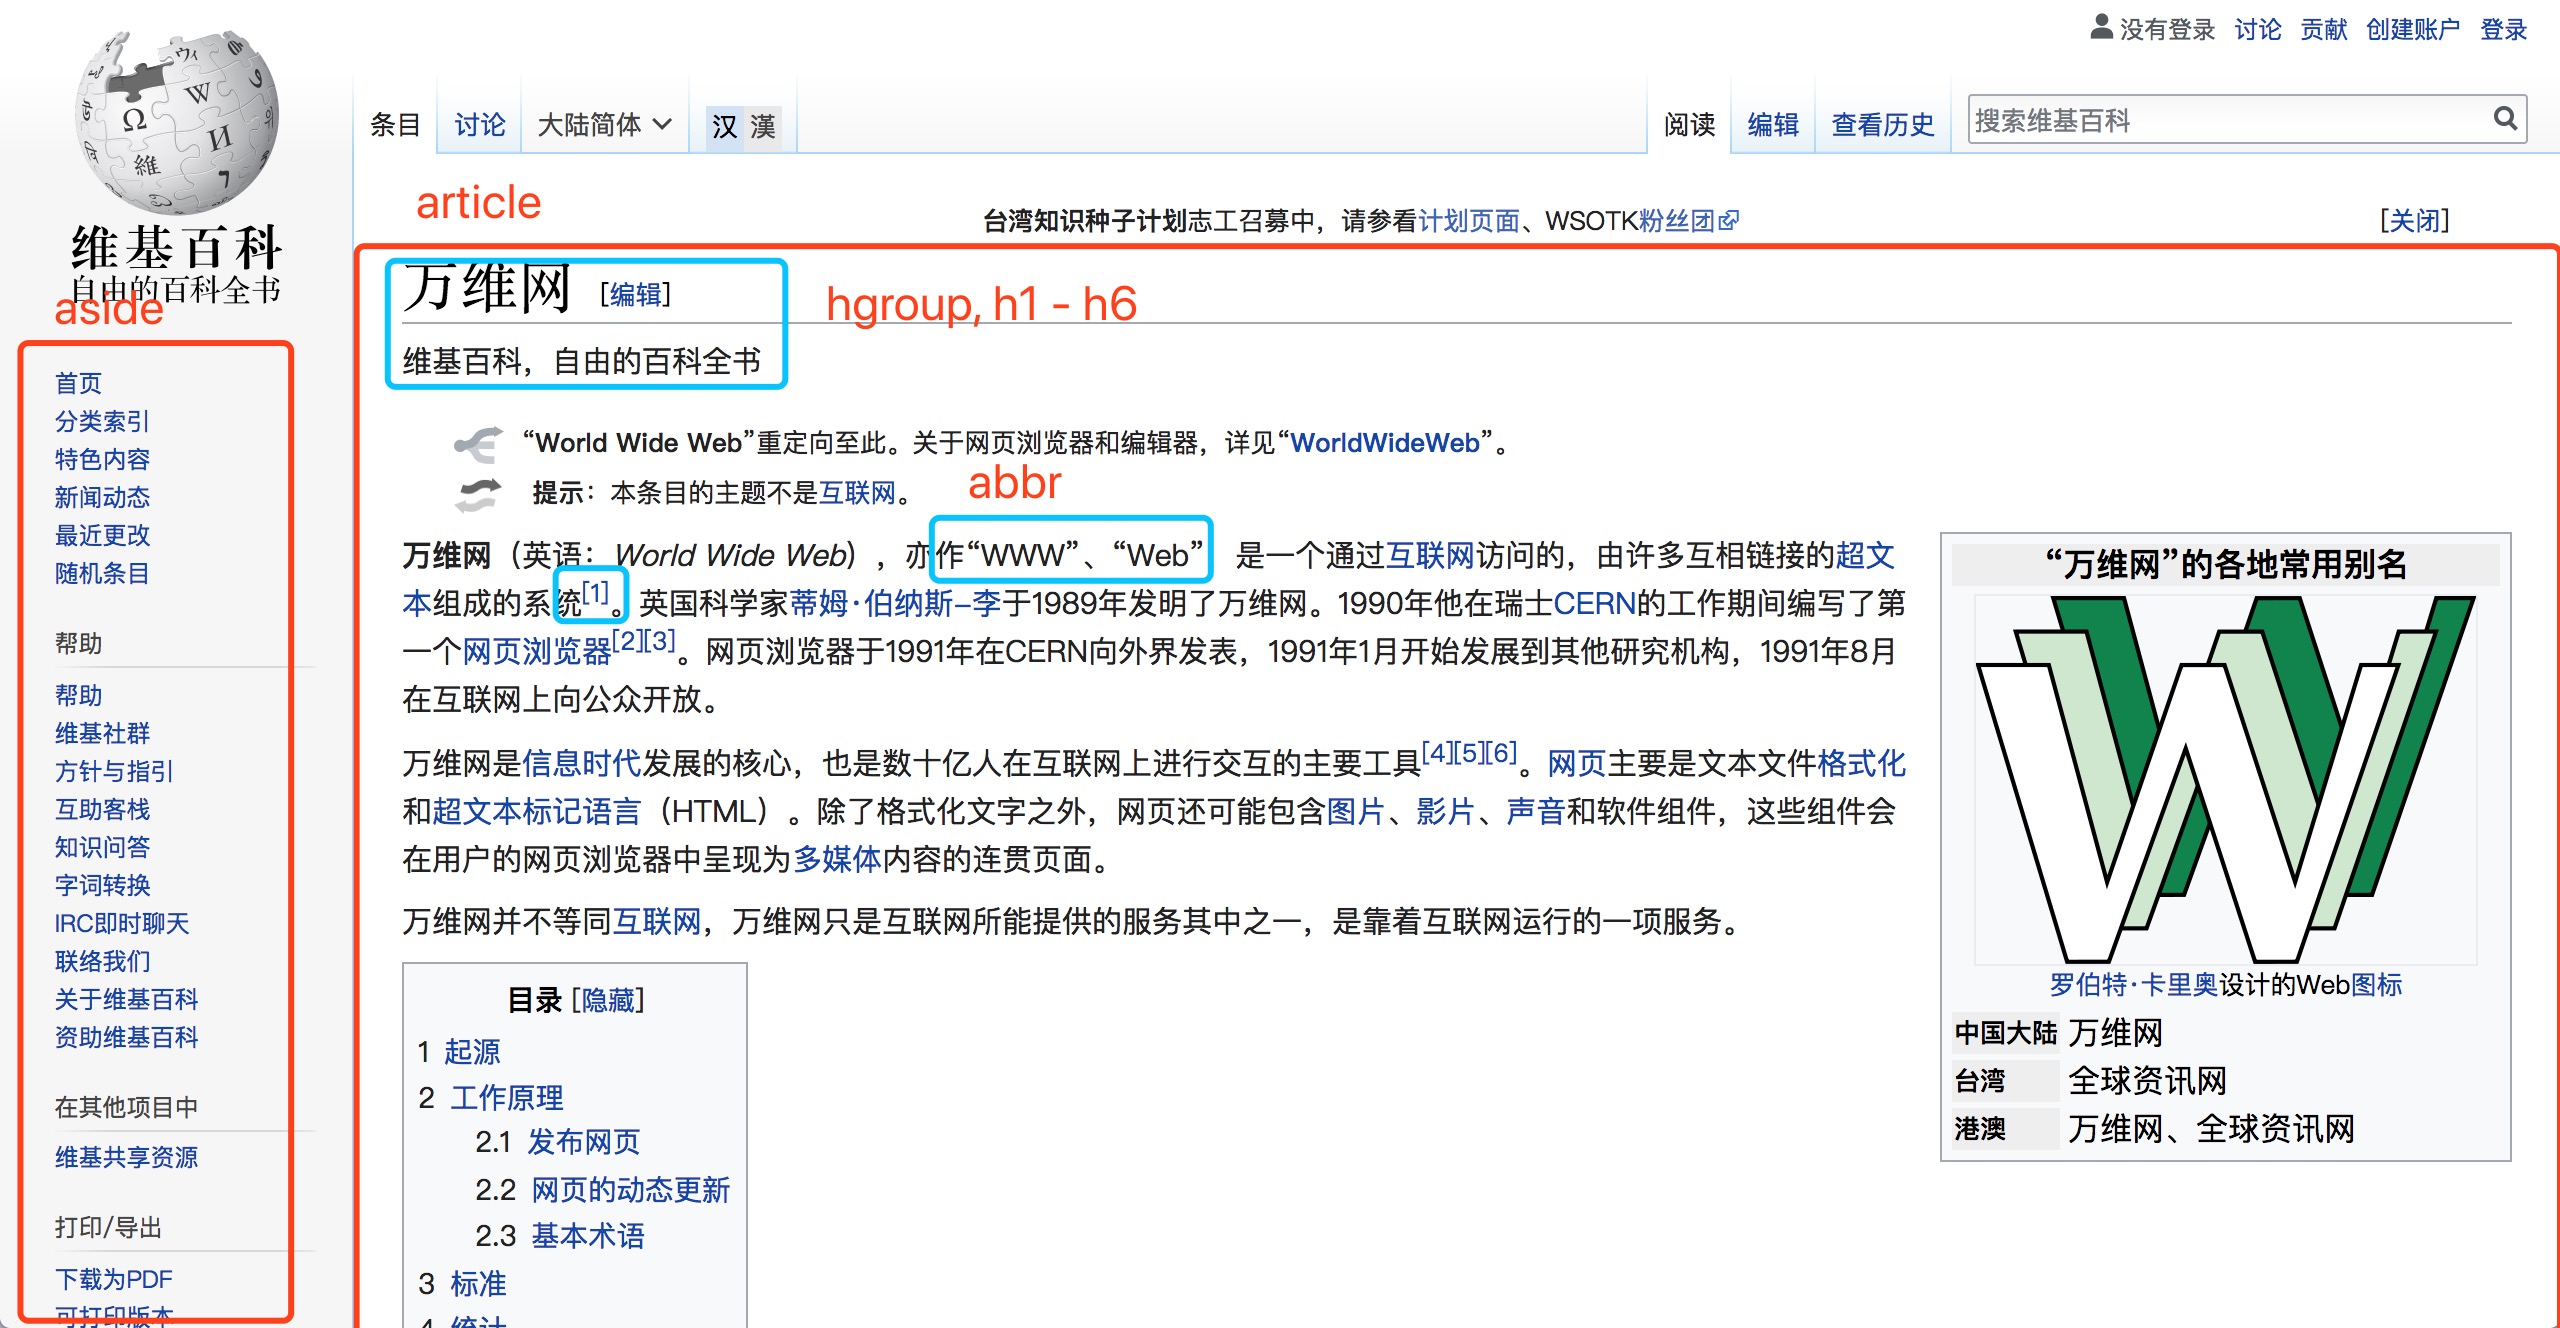The width and height of the screenshot is (2560, 1328).
Task: Open IRC即时聊天 sidebar link
Action: click(122, 923)
